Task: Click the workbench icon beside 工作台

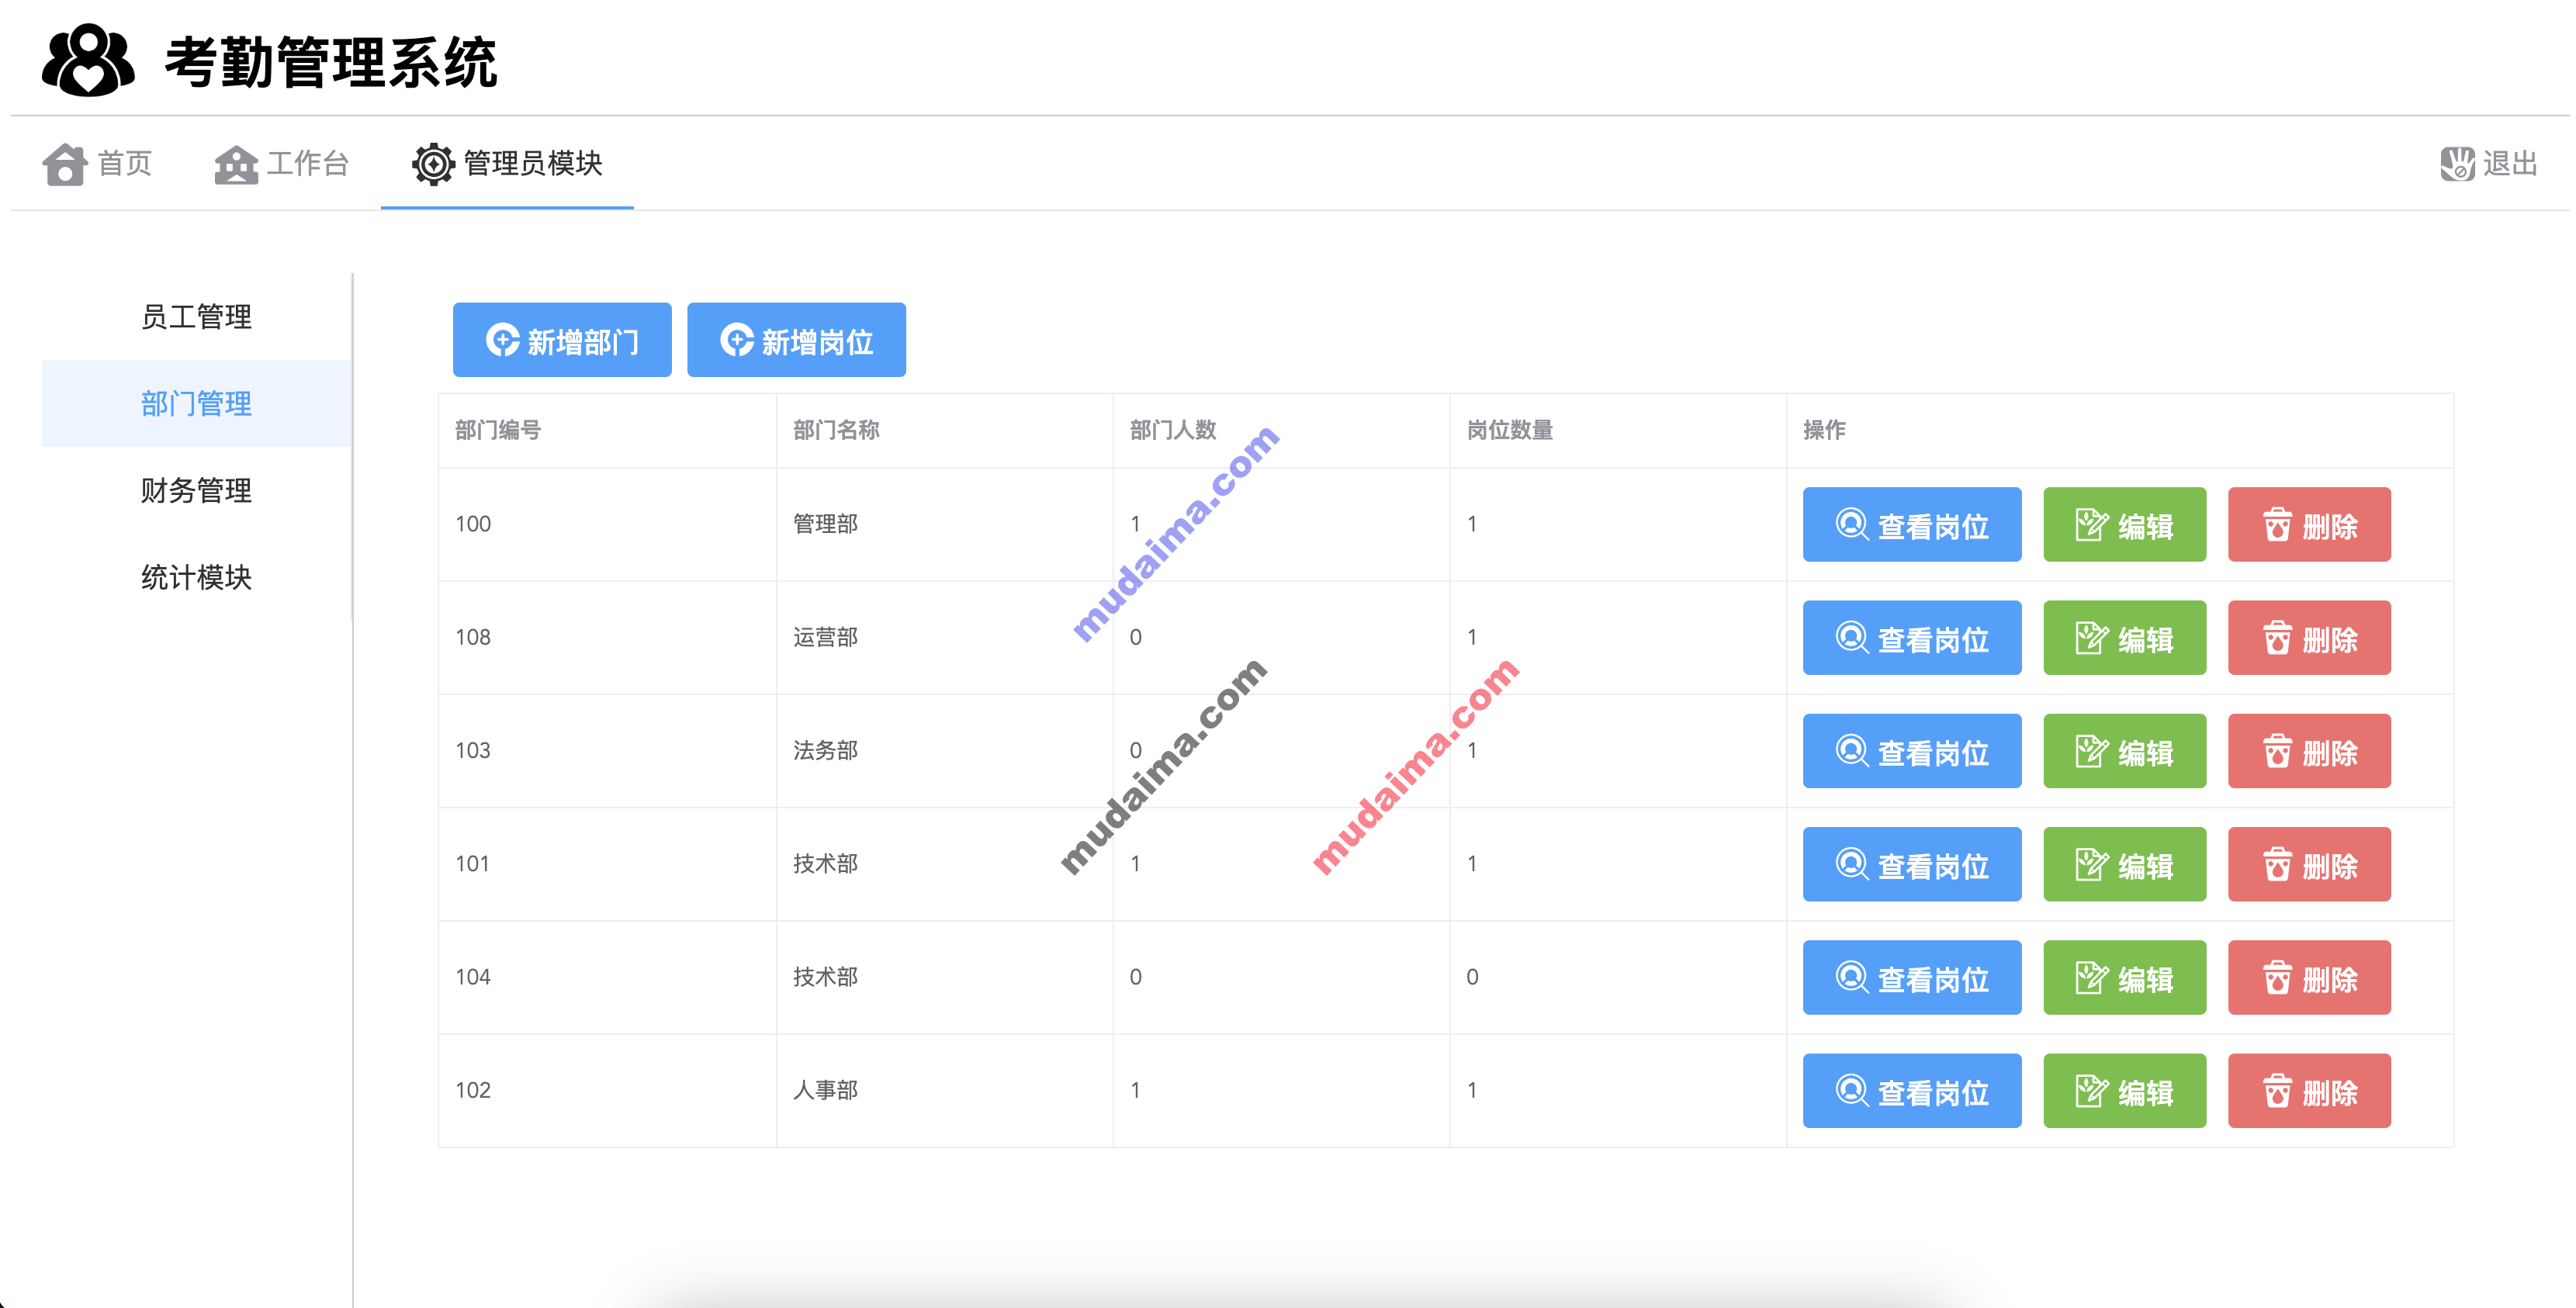Action: coord(236,164)
